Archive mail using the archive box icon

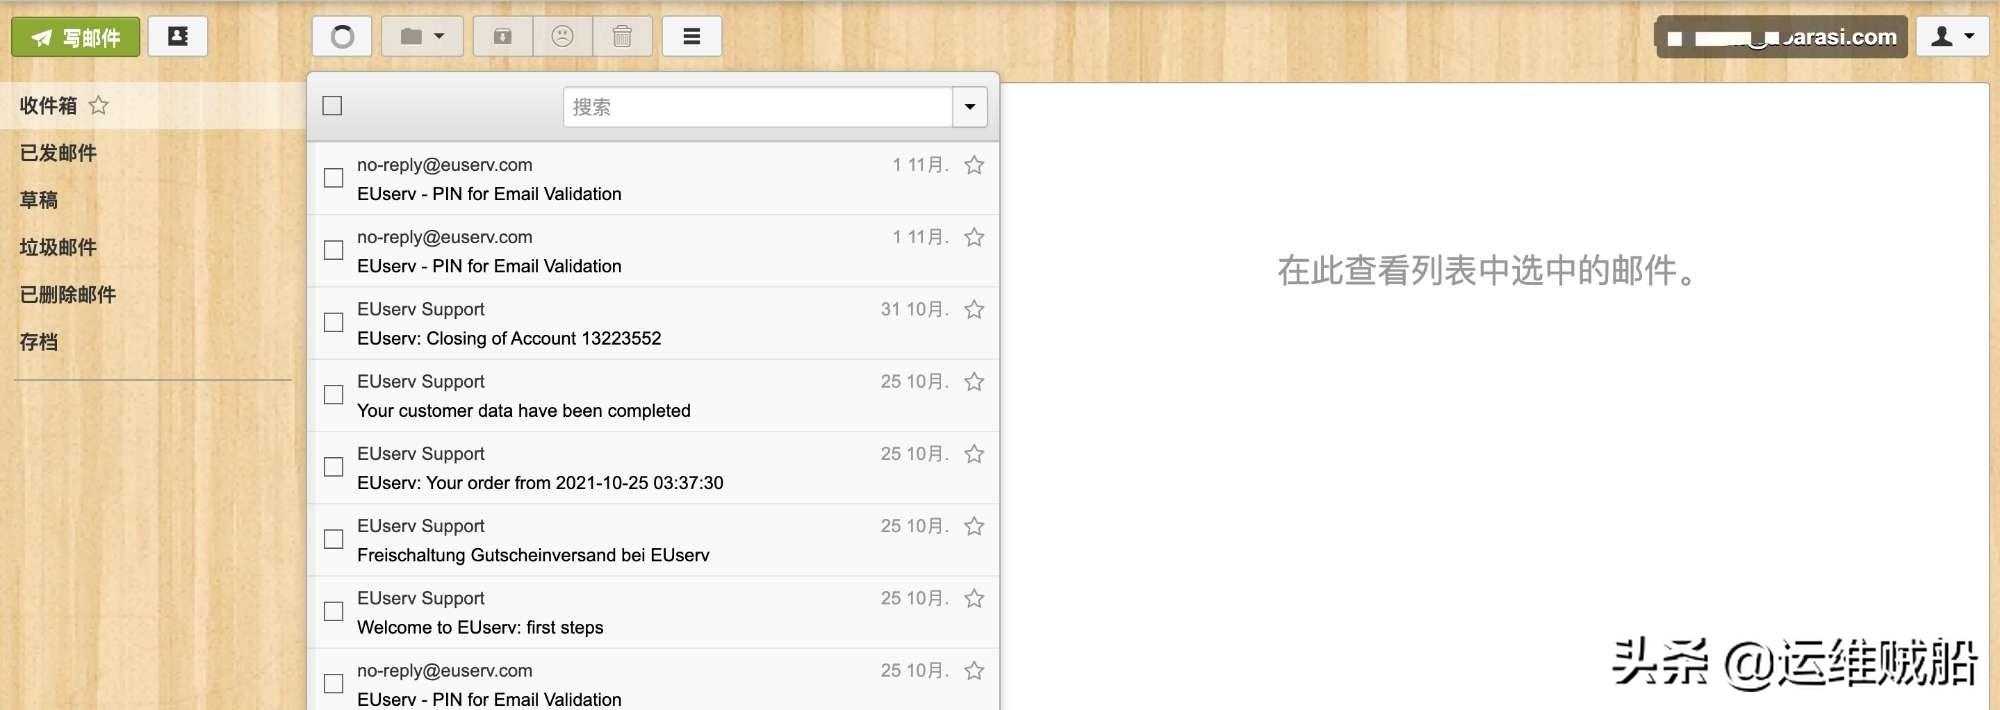coord(503,37)
